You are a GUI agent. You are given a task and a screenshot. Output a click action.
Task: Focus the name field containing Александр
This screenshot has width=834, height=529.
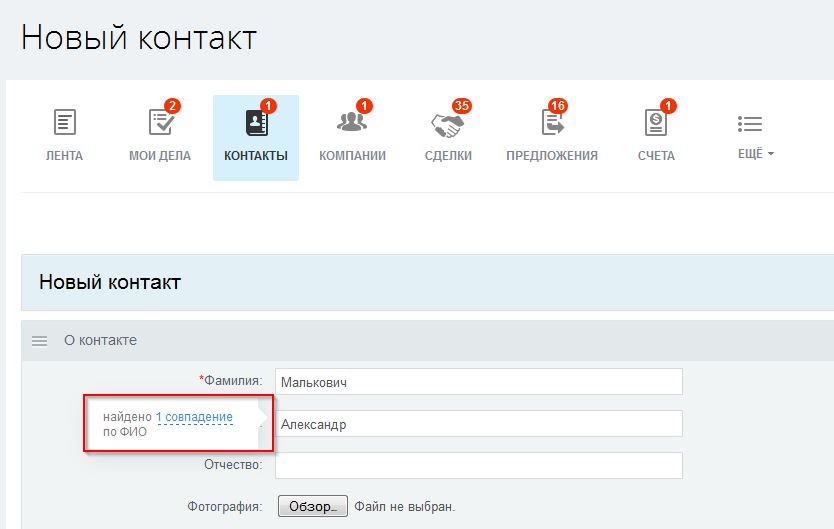coord(479,424)
